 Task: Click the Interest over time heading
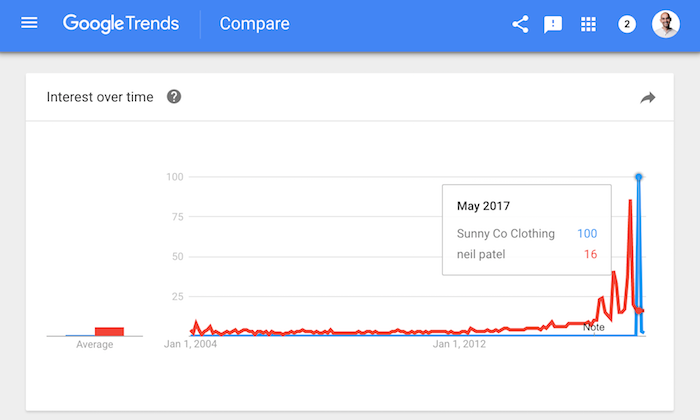click(101, 97)
